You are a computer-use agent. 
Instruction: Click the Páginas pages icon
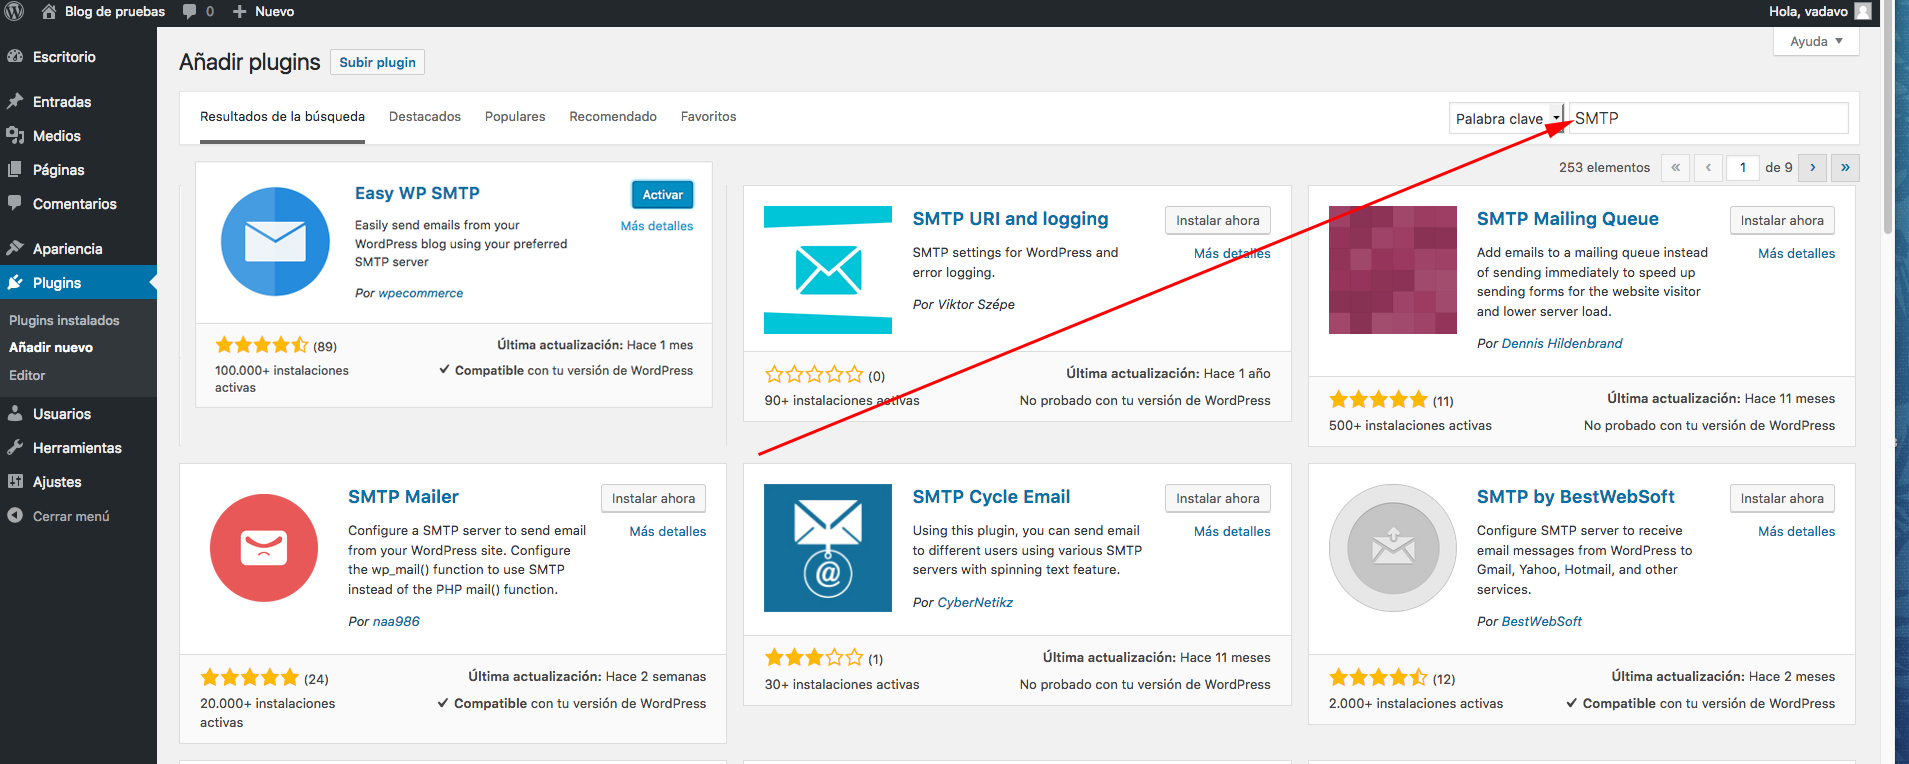[15, 170]
